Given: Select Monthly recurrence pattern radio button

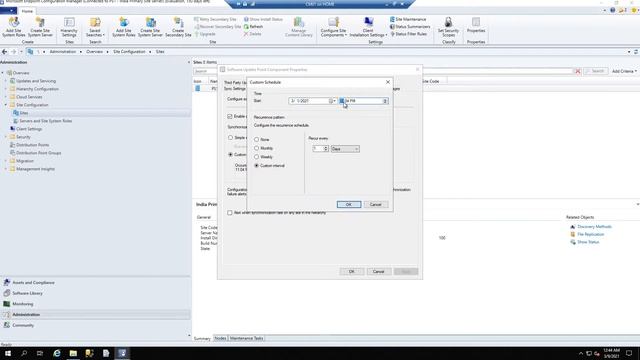Looking at the screenshot, I should tap(256, 148).
